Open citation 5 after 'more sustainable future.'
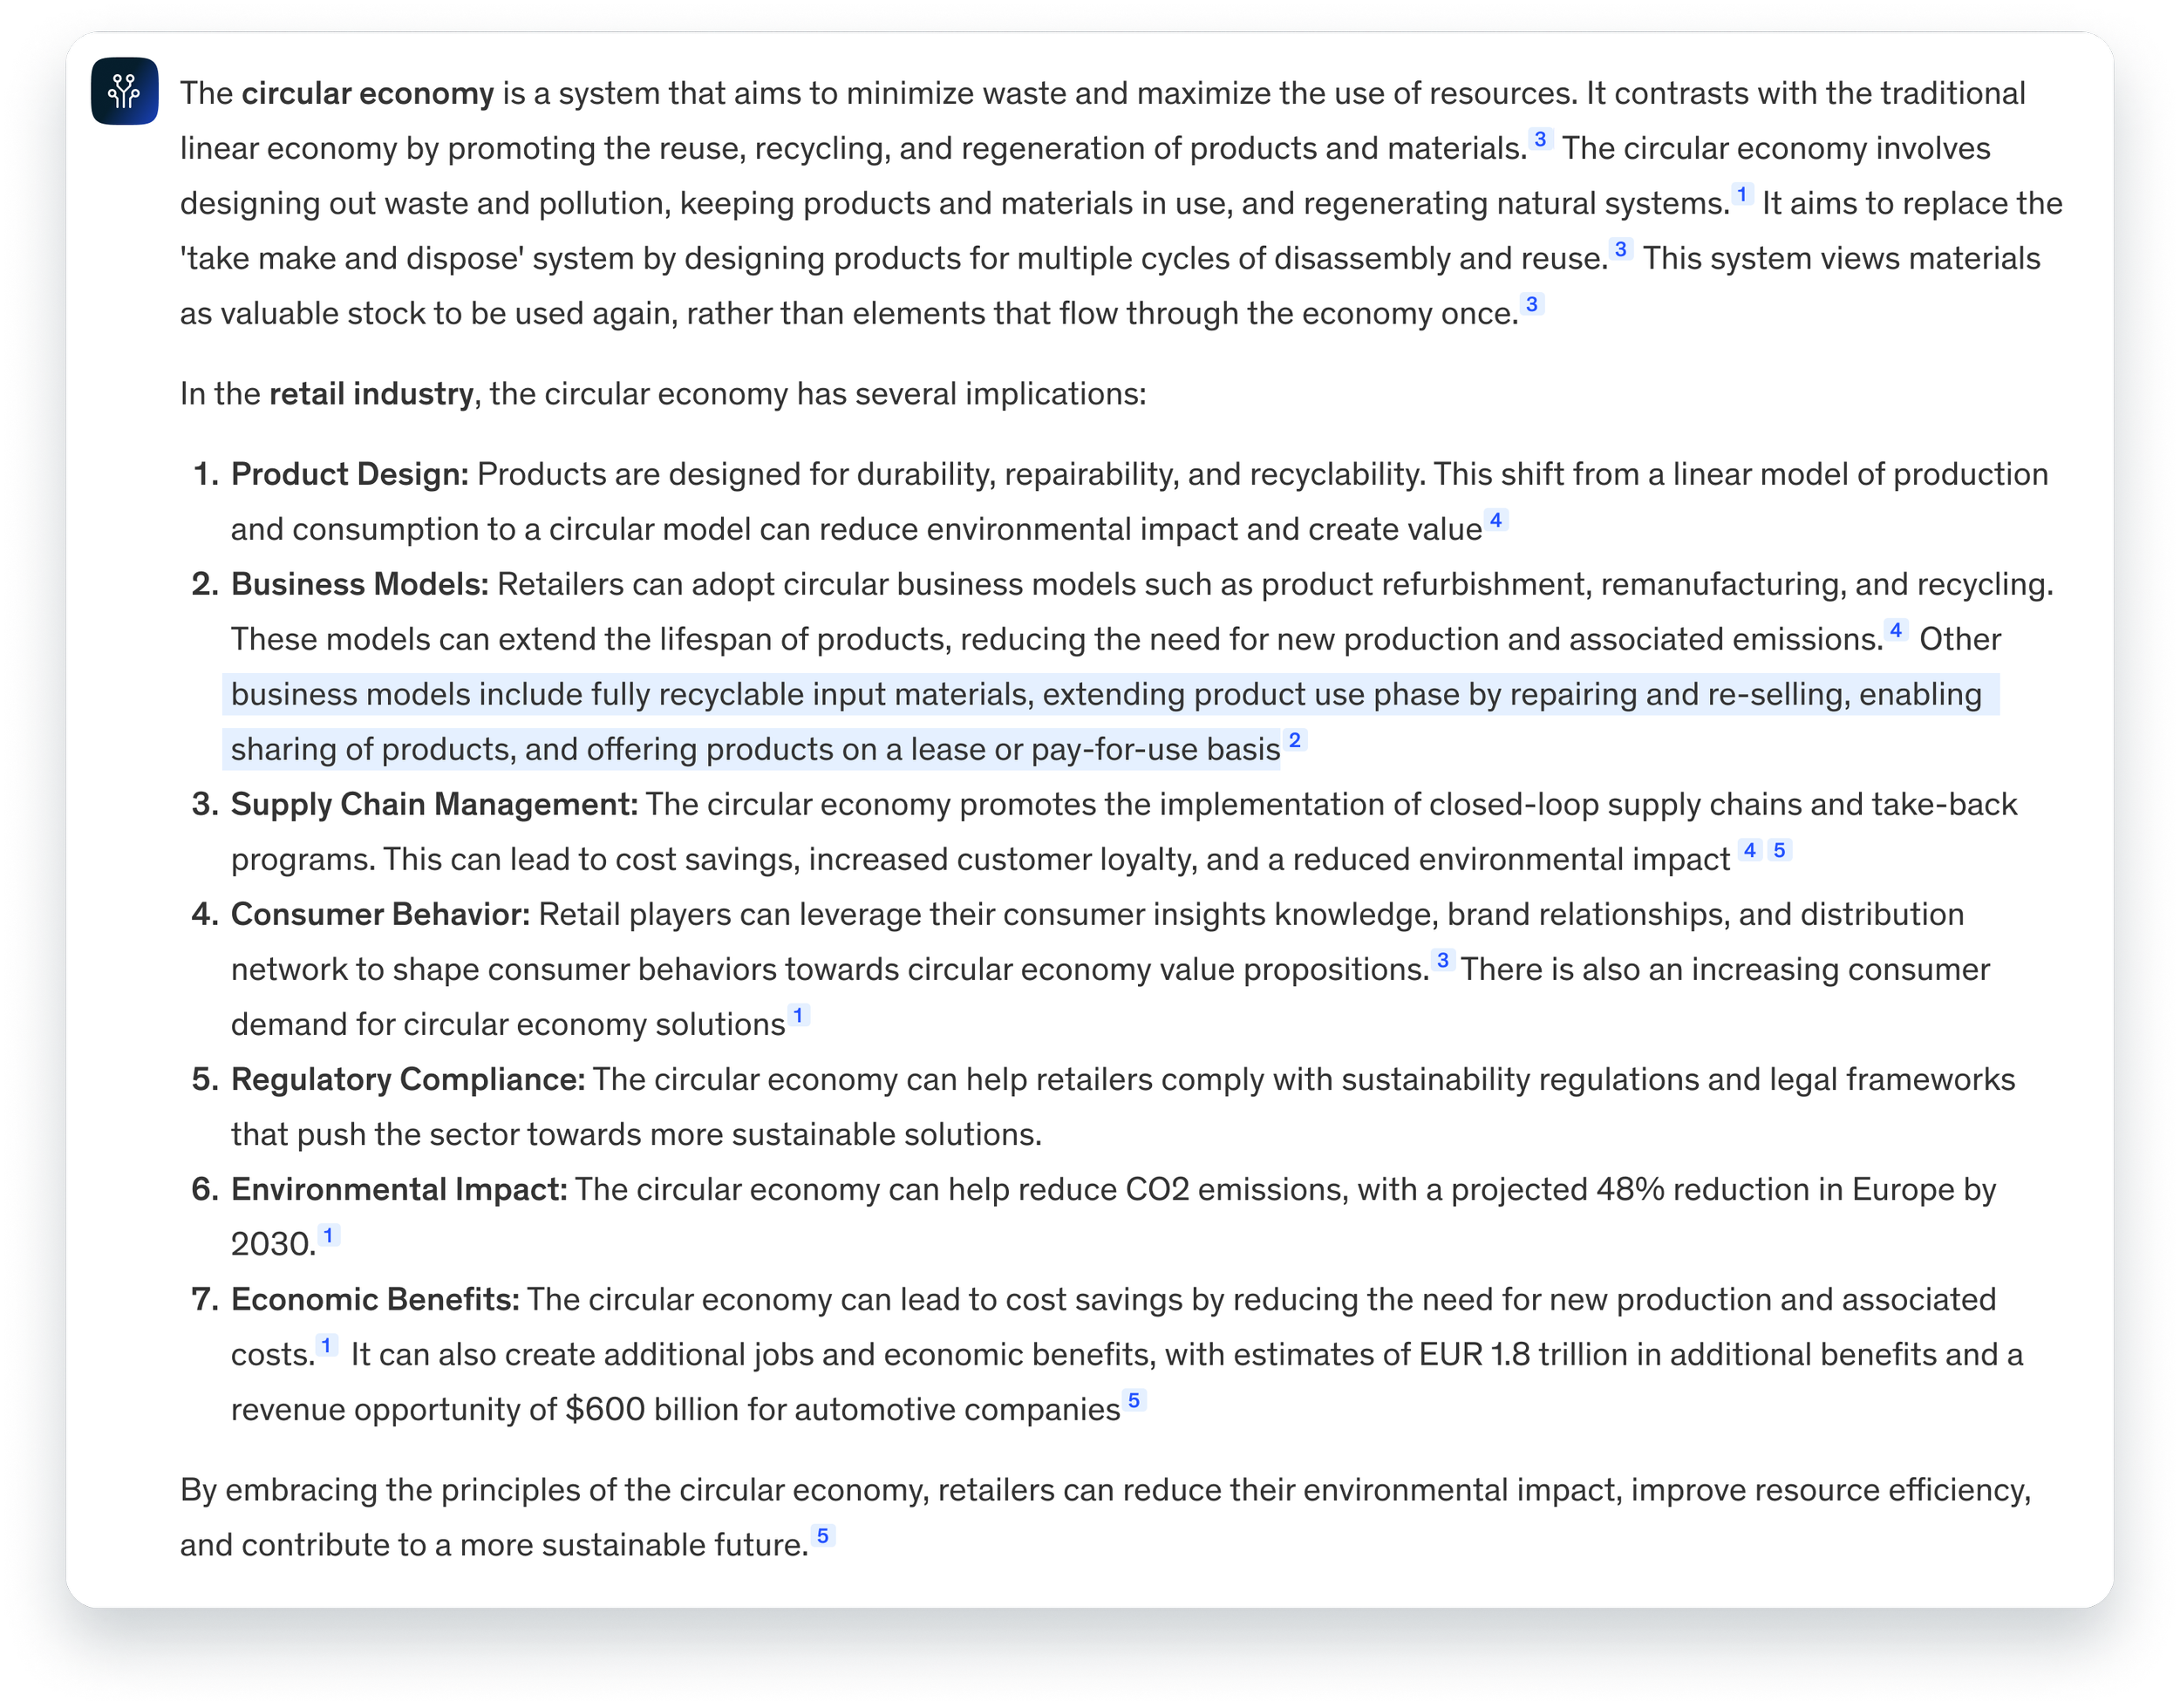Screen dimensions: 2180x1708 pos(823,1535)
